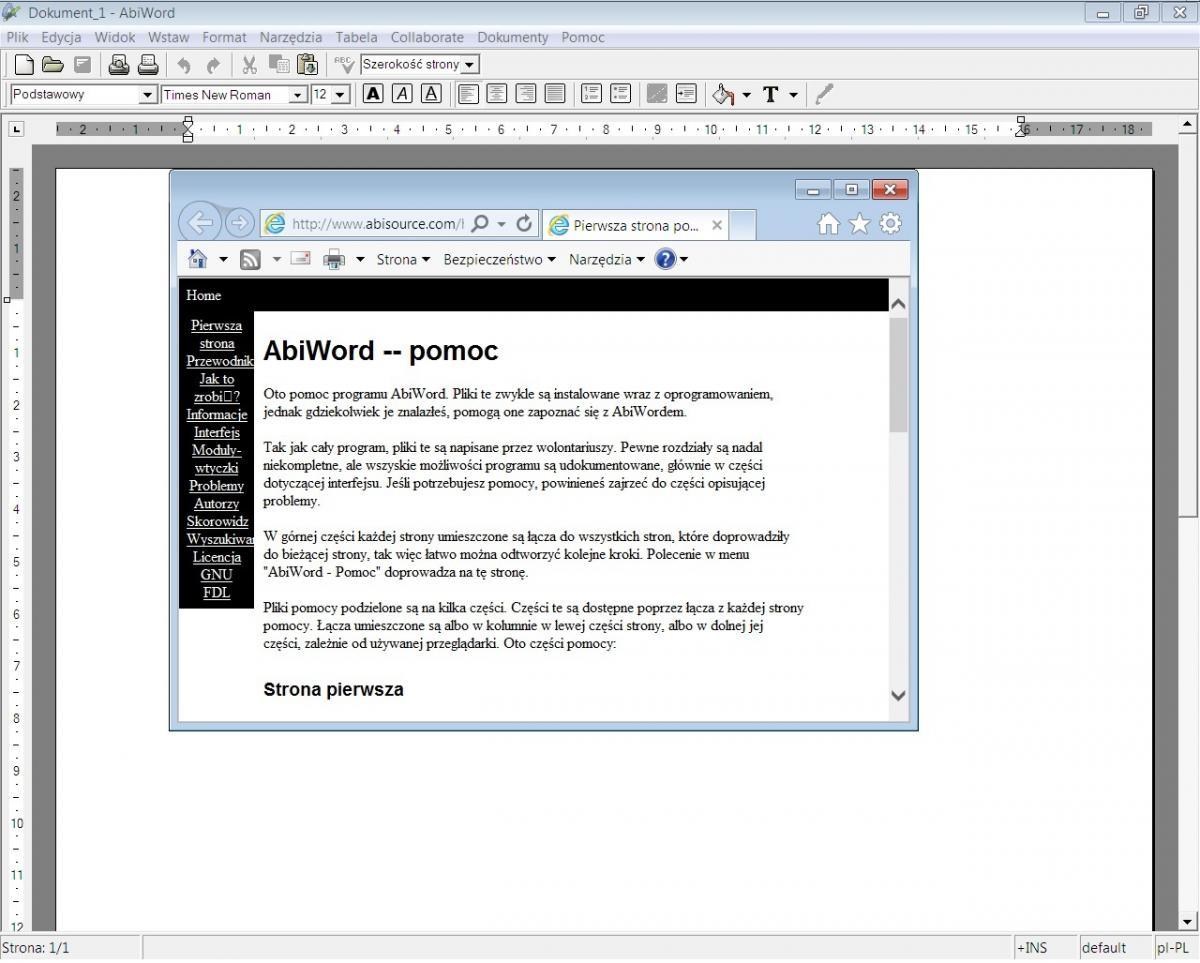Screen dimensions: 1200x963
Task: Set paragraph alignment to justified
Action: 555,94
